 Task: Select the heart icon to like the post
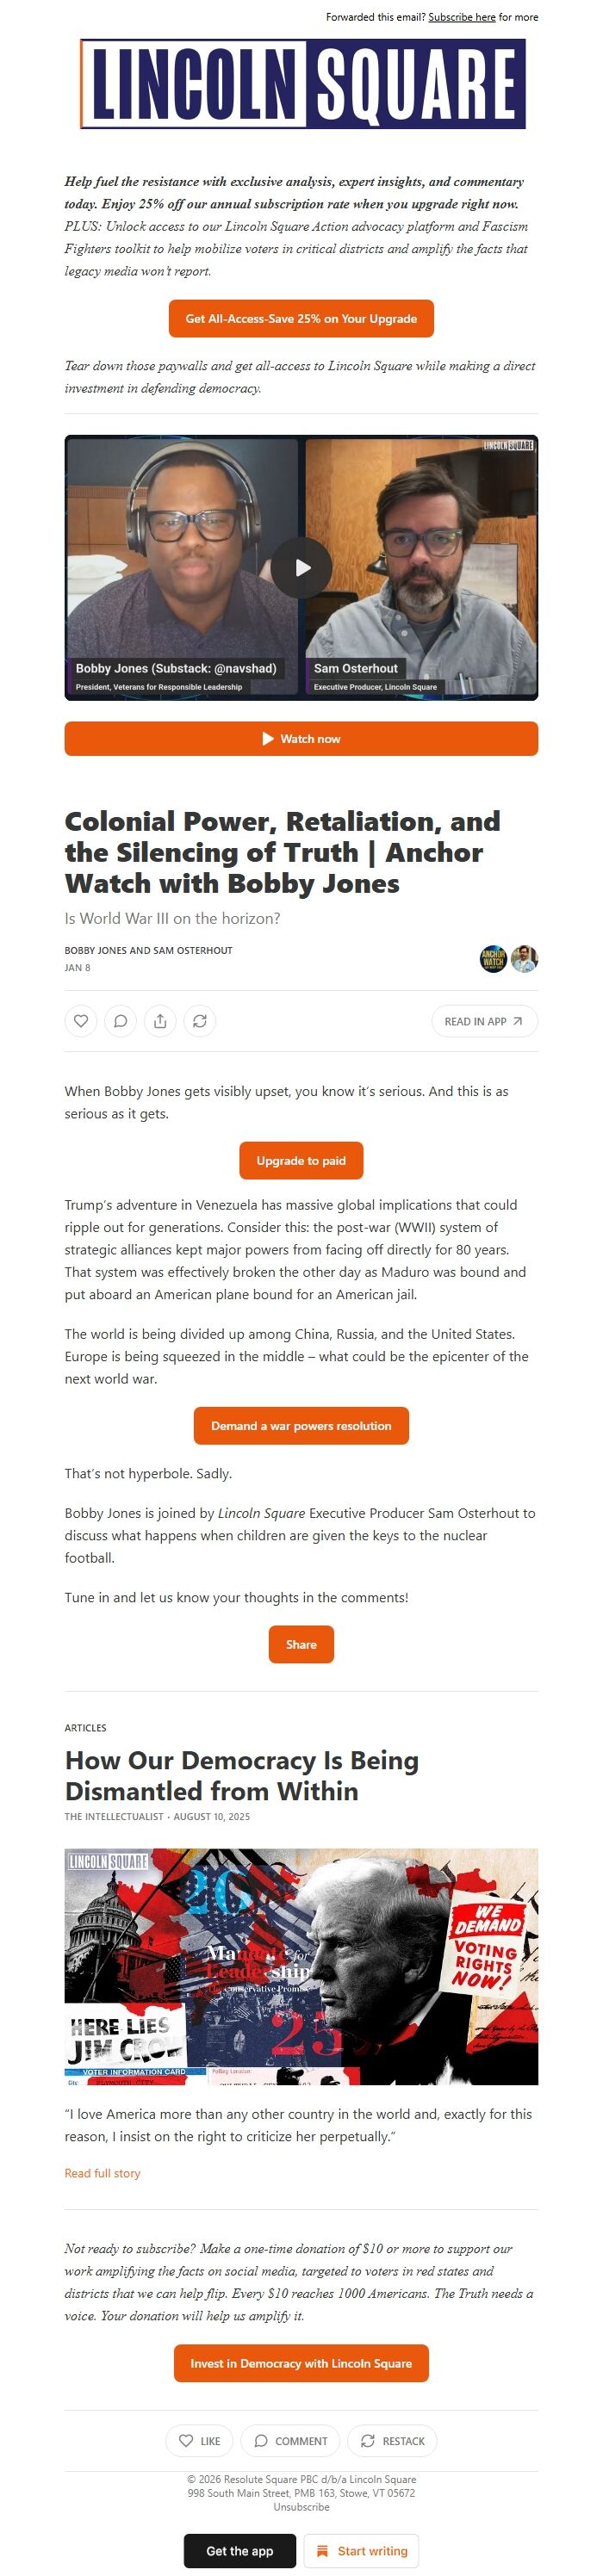[x=81, y=1021]
